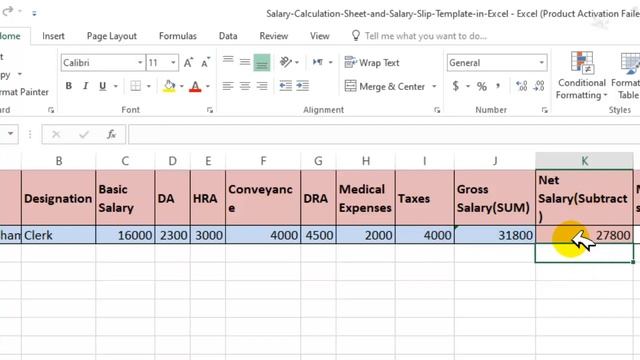Click in the formula bar
640x360 pixels.
coord(384,134)
